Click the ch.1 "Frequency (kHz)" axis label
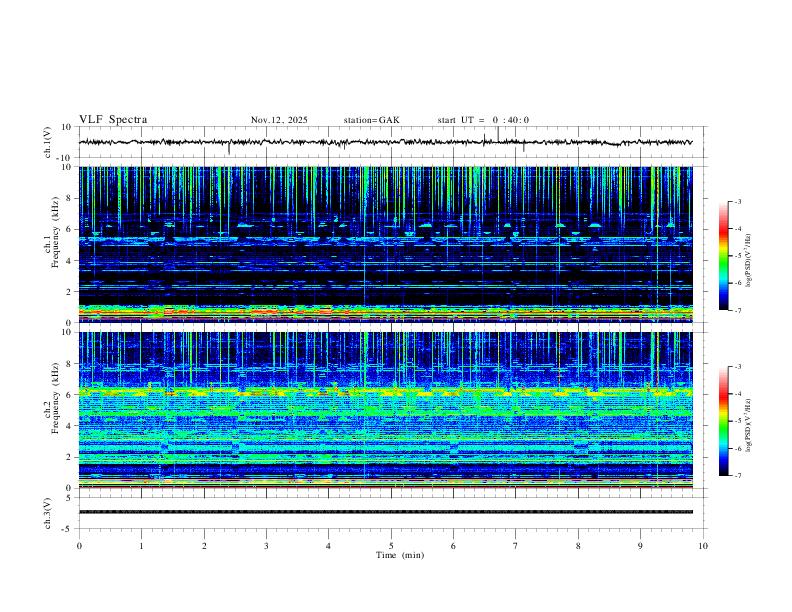Viewport: 792px width, 612px height. click(55, 231)
